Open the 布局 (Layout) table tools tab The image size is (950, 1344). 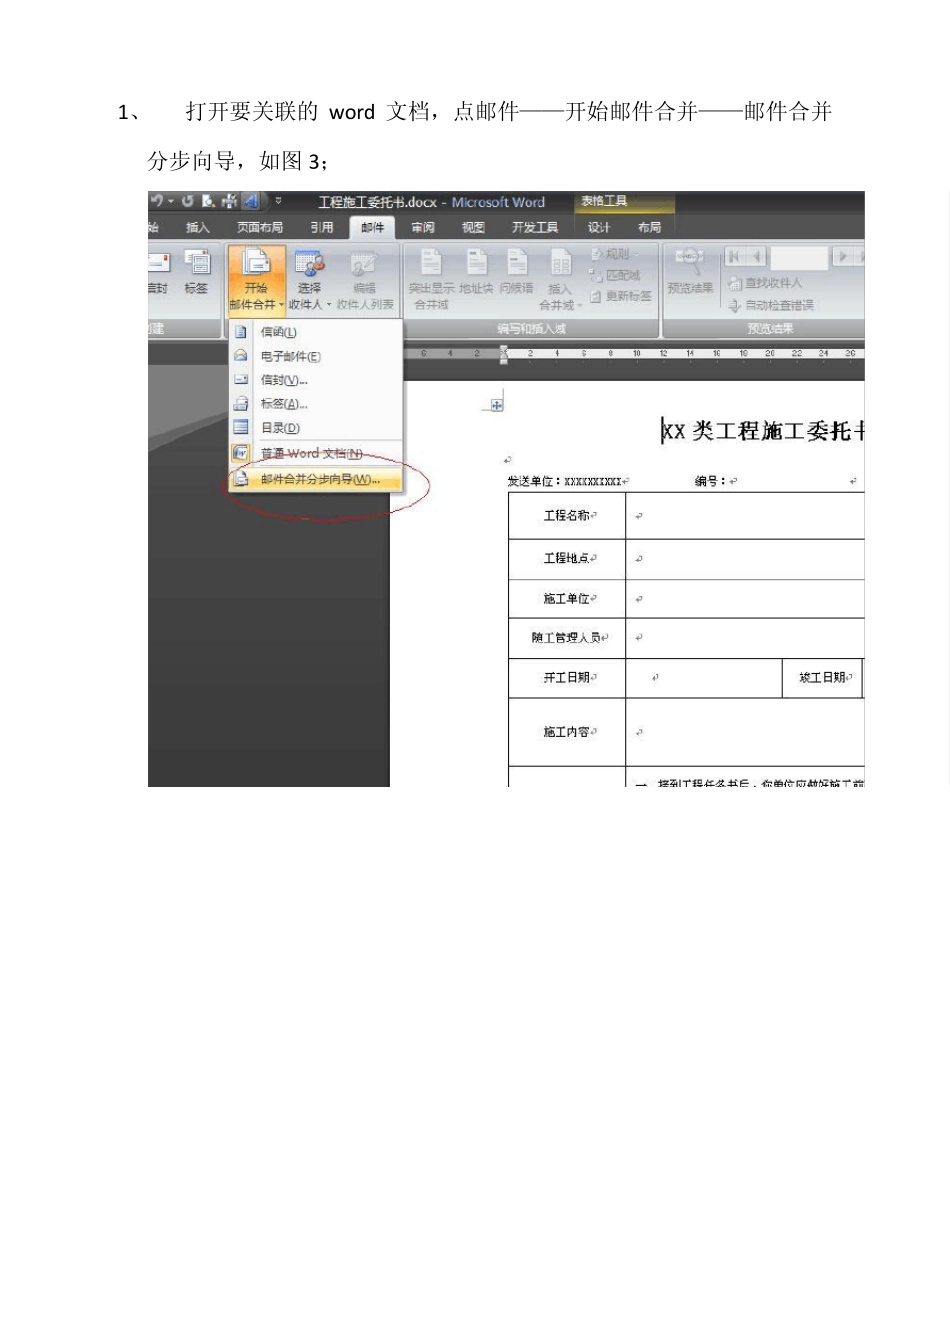(649, 228)
